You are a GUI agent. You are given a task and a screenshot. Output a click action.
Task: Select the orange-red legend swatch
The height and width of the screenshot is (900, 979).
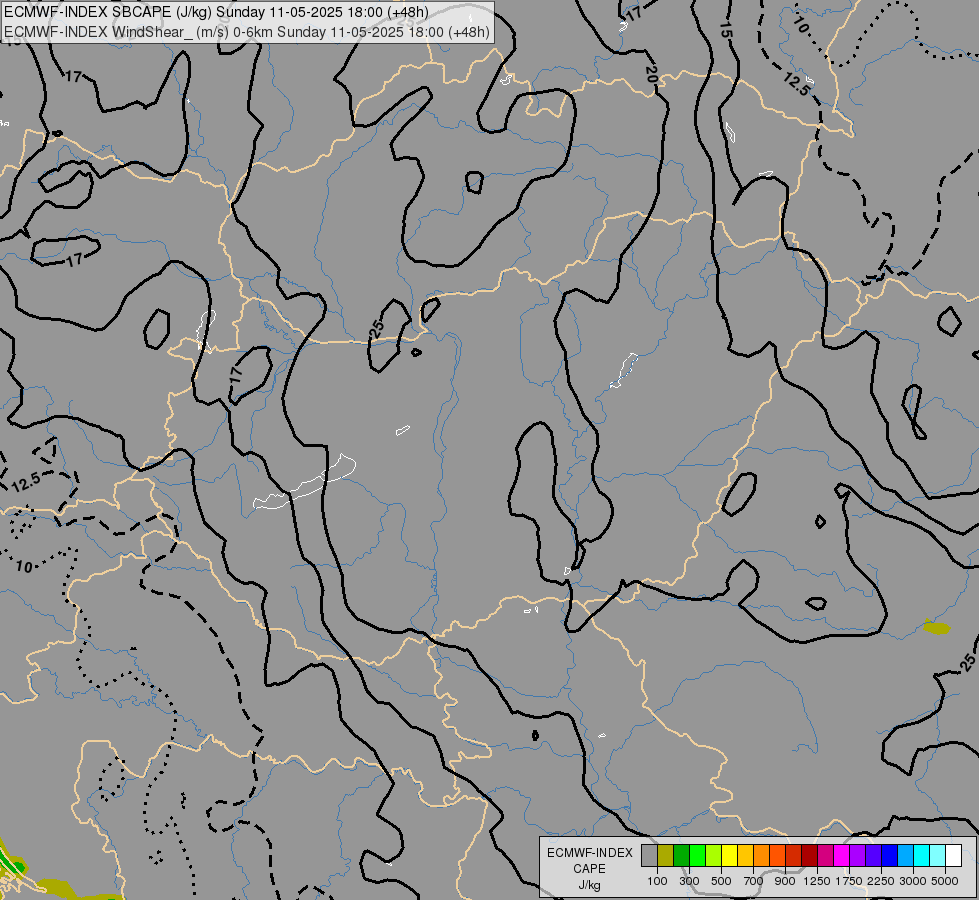click(x=777, y=856)
